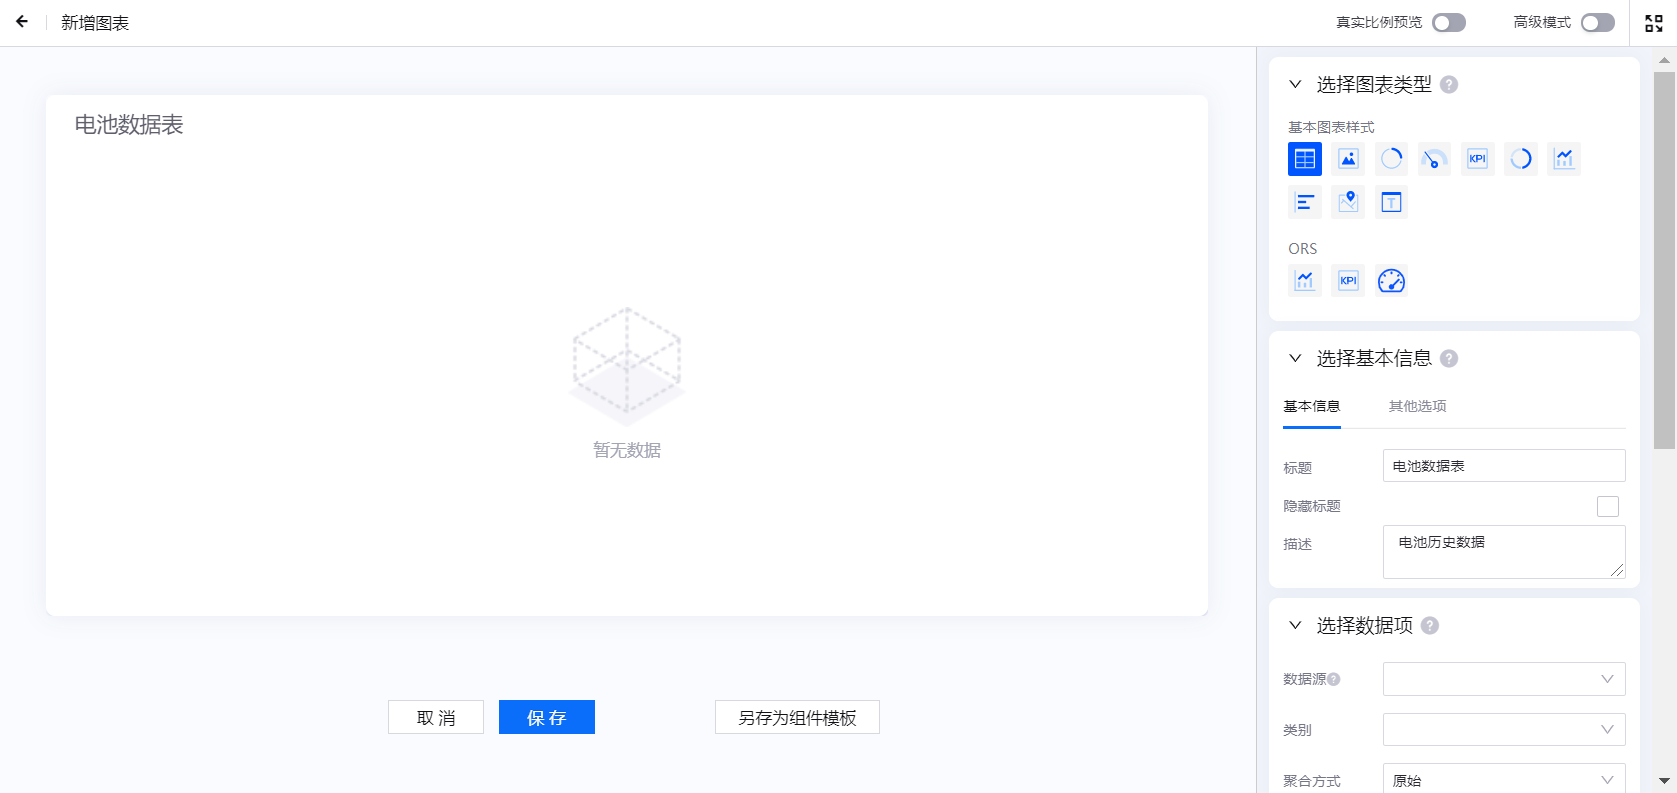Open the 类别 dropdown
Screen dimensions: 1677x793
(x=1503, y=730)
